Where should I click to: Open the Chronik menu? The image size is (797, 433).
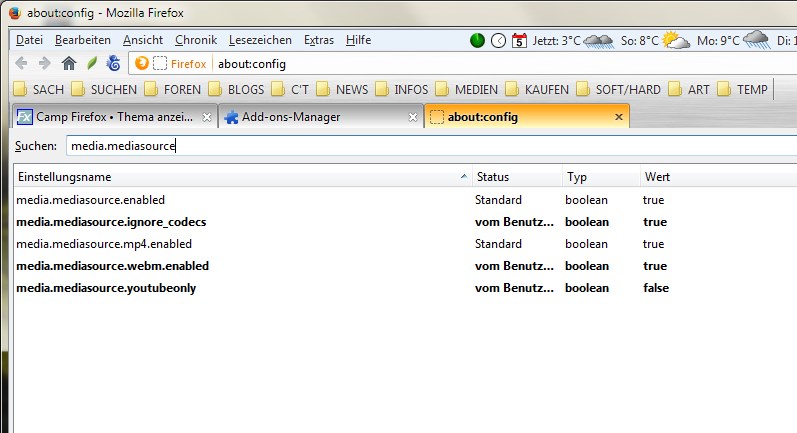(196, 40)
